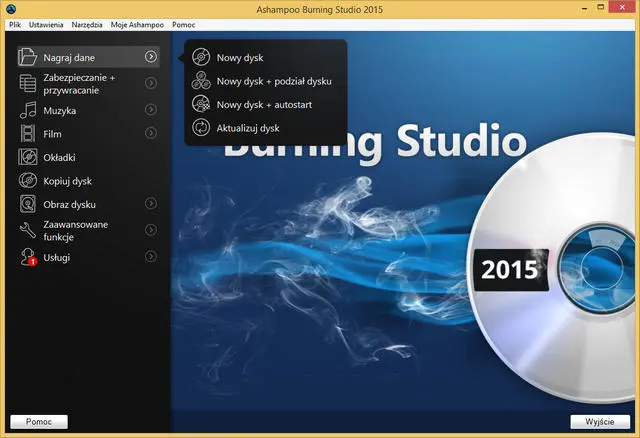Select Film label in sidebar
This screenshot has height=438, width=640.
52,134
